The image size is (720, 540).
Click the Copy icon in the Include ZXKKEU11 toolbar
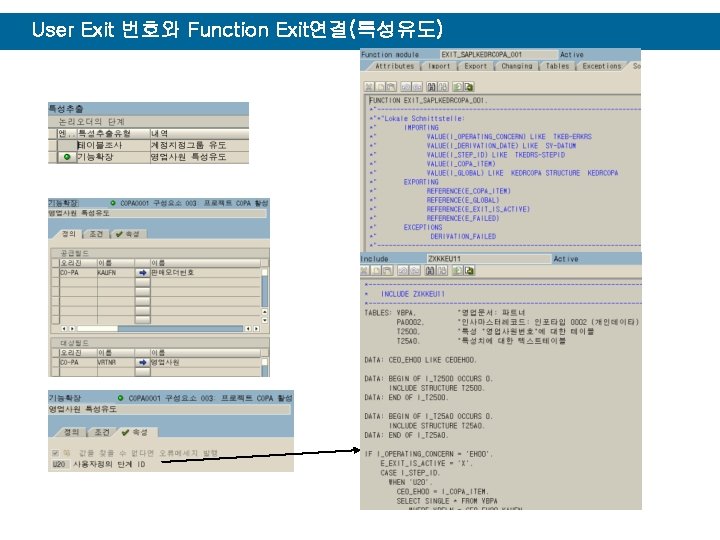(377, 271)
